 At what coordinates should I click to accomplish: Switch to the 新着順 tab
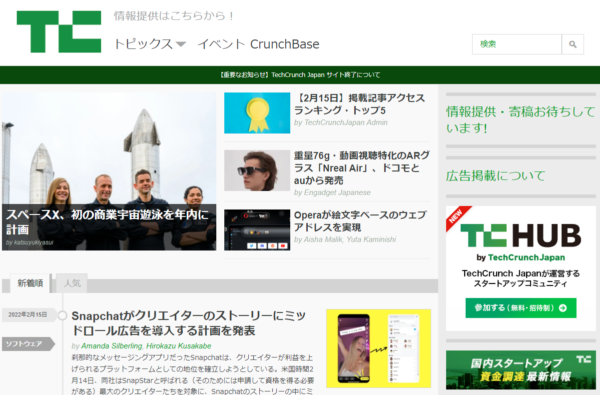30,283
